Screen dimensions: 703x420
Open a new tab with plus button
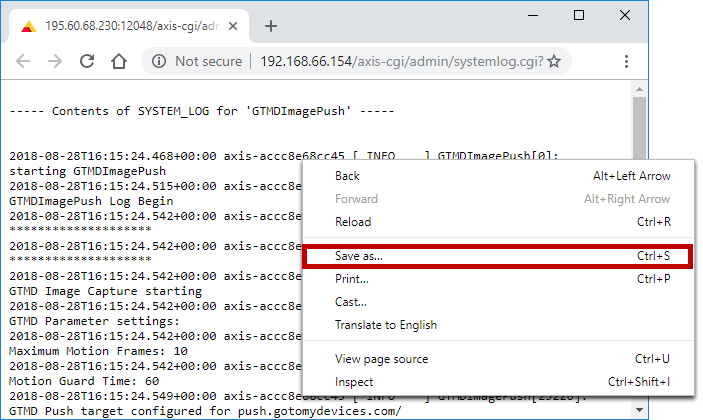(x=270, y=26)
